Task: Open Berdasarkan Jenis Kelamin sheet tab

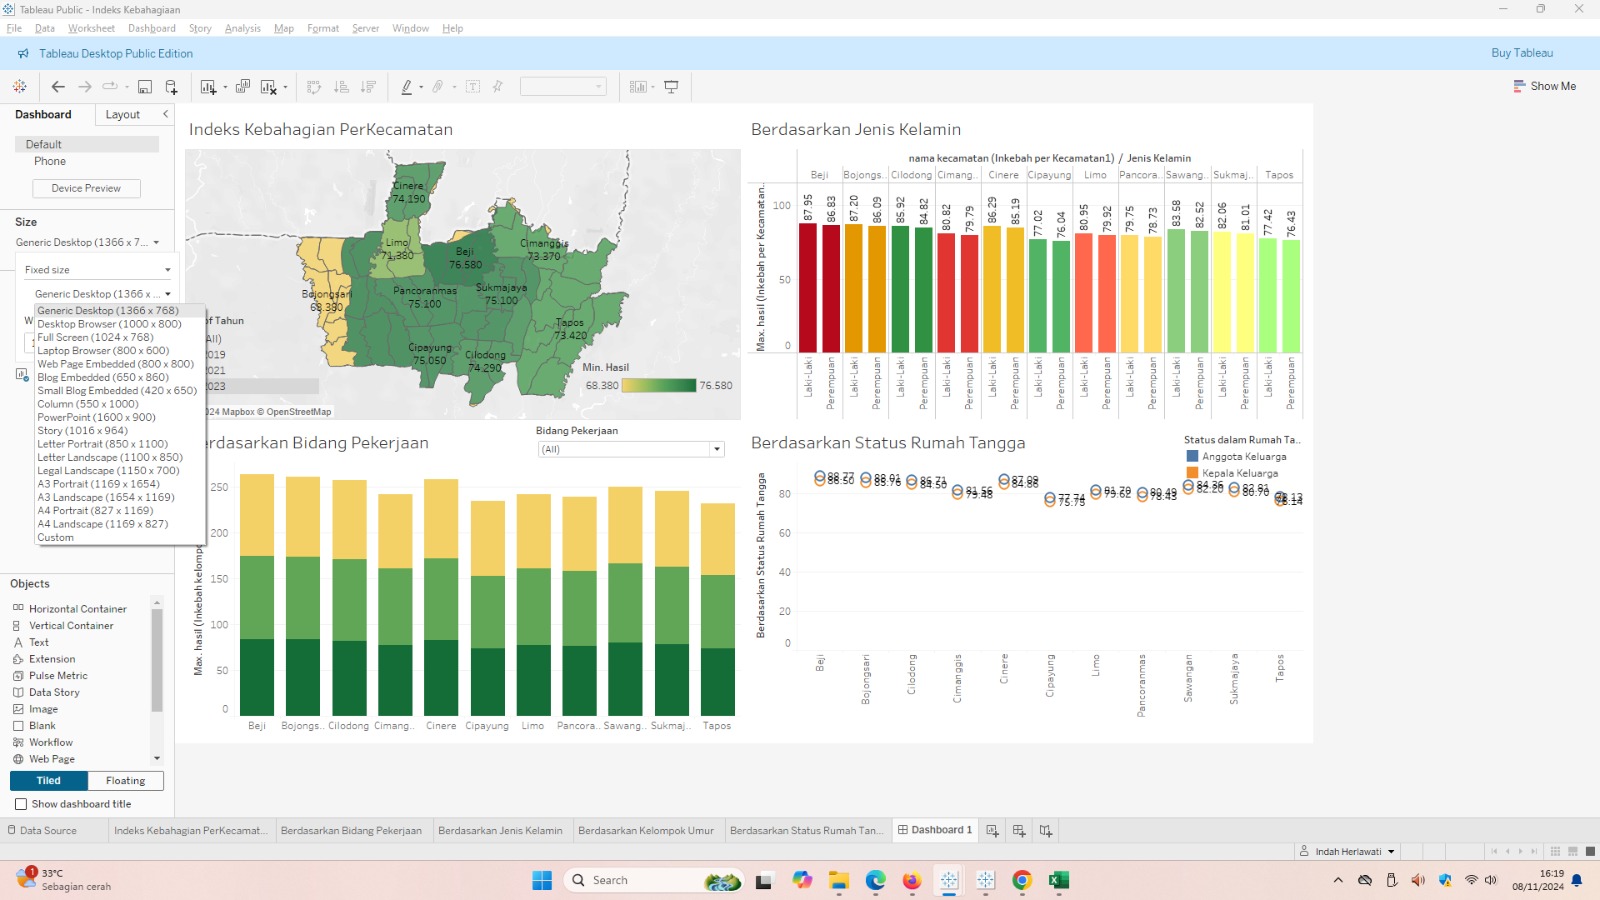Action: (x=500, y=830)
